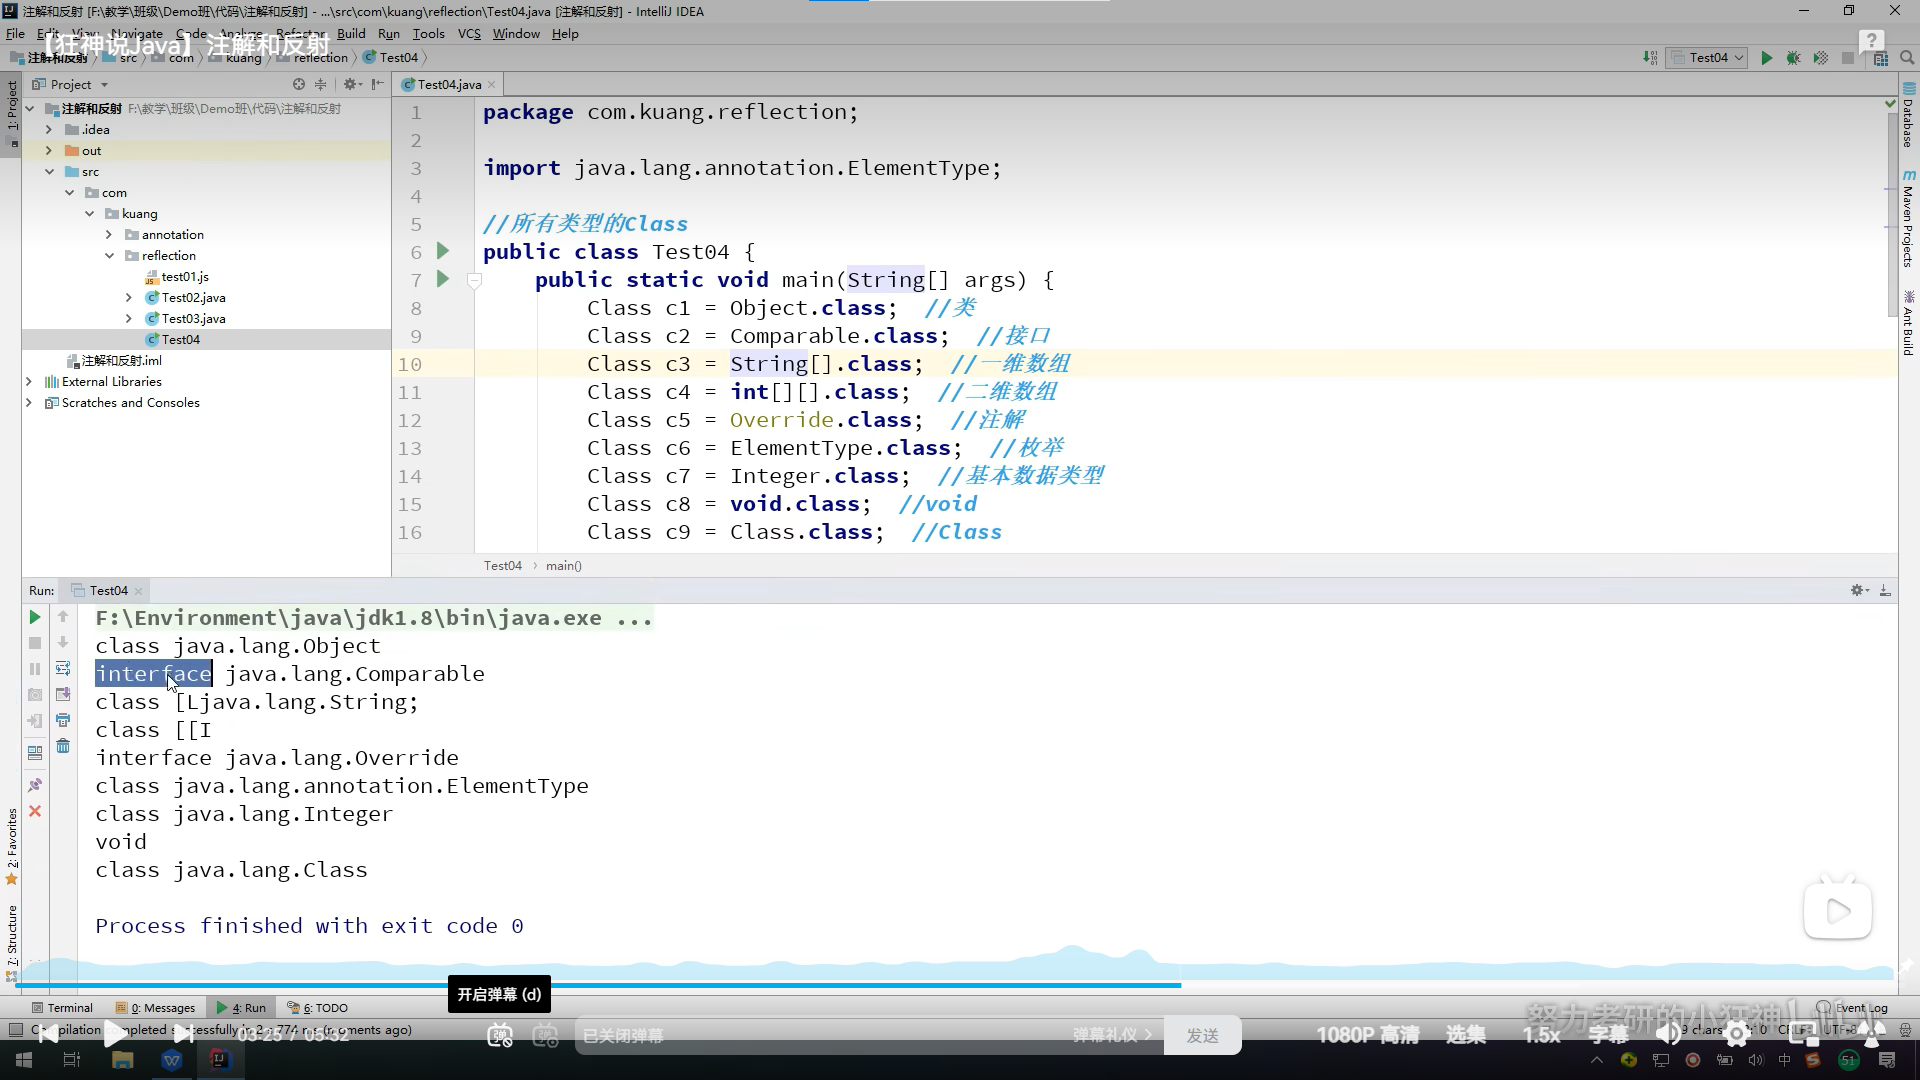Collapse the reflection package folder

point(109,255)
